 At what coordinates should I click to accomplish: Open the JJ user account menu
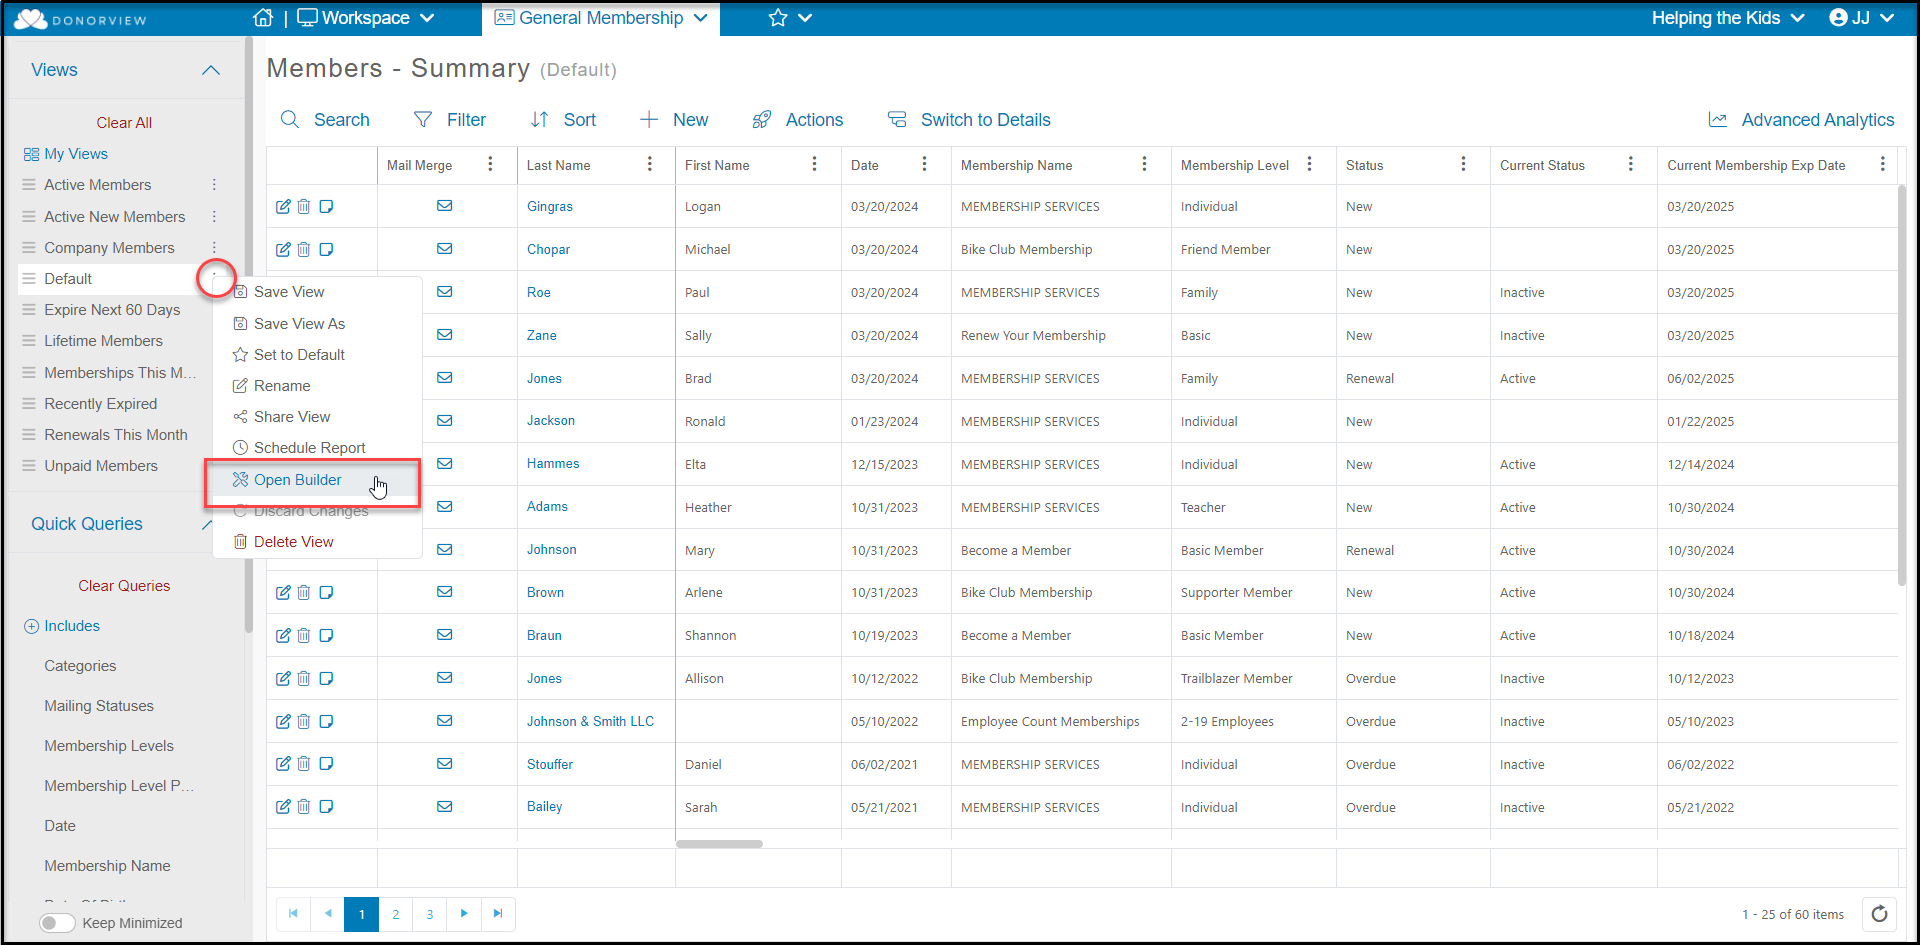[1861, 18]
